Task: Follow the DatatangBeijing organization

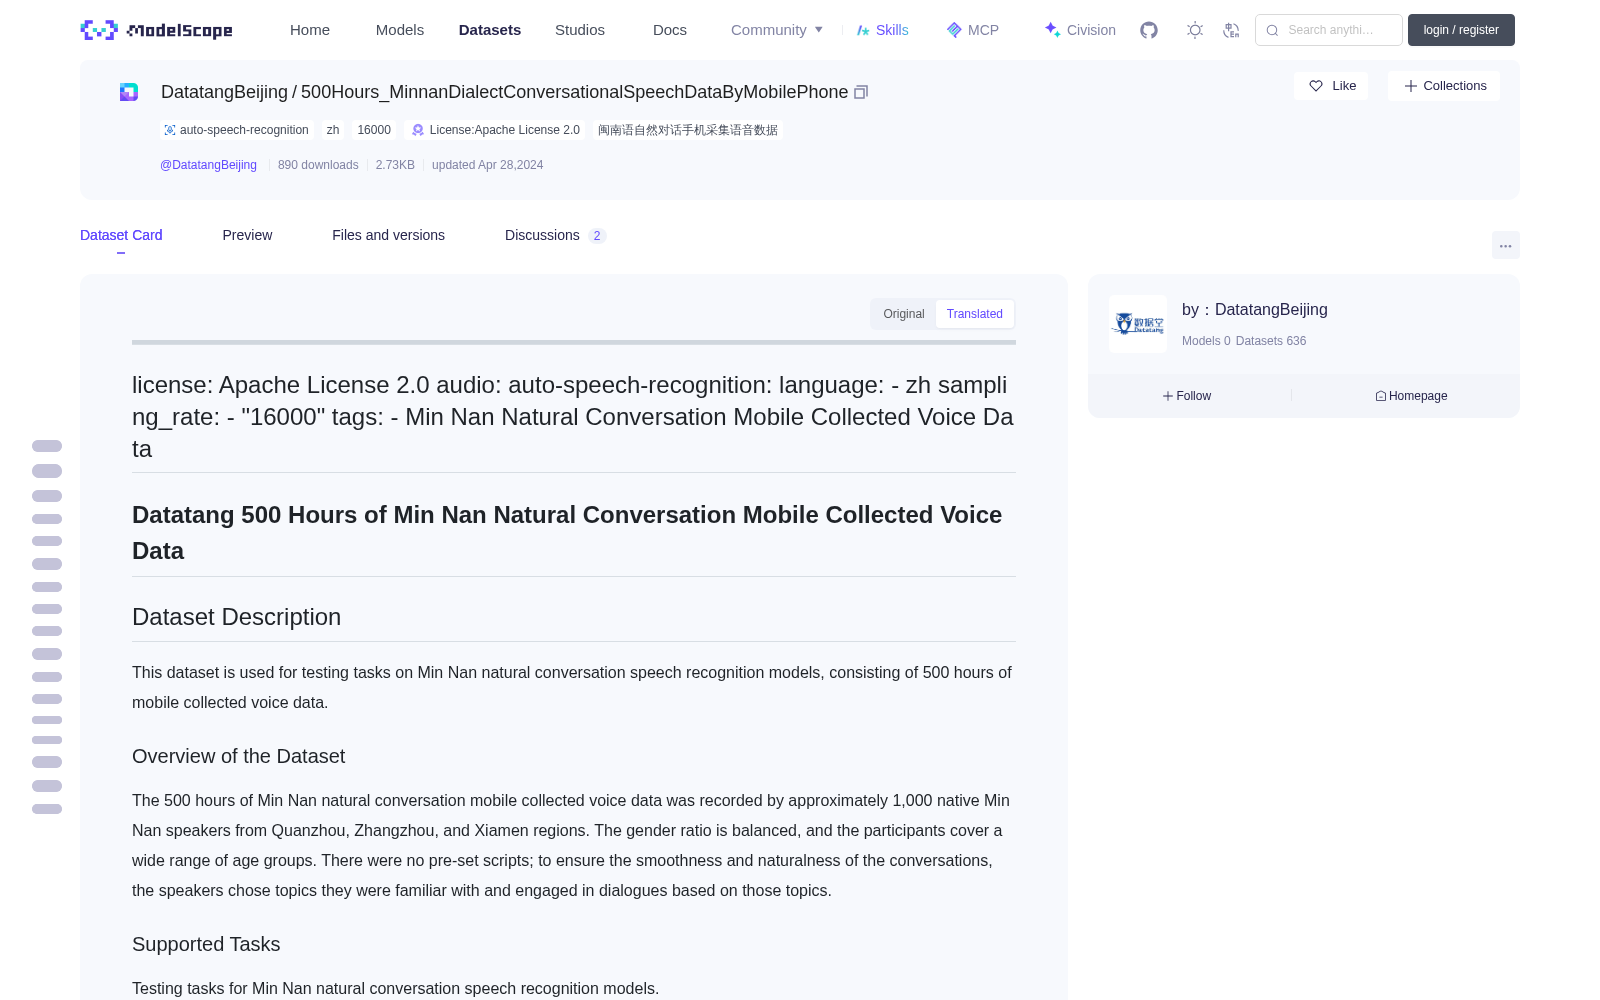Action: [1187, 396]
